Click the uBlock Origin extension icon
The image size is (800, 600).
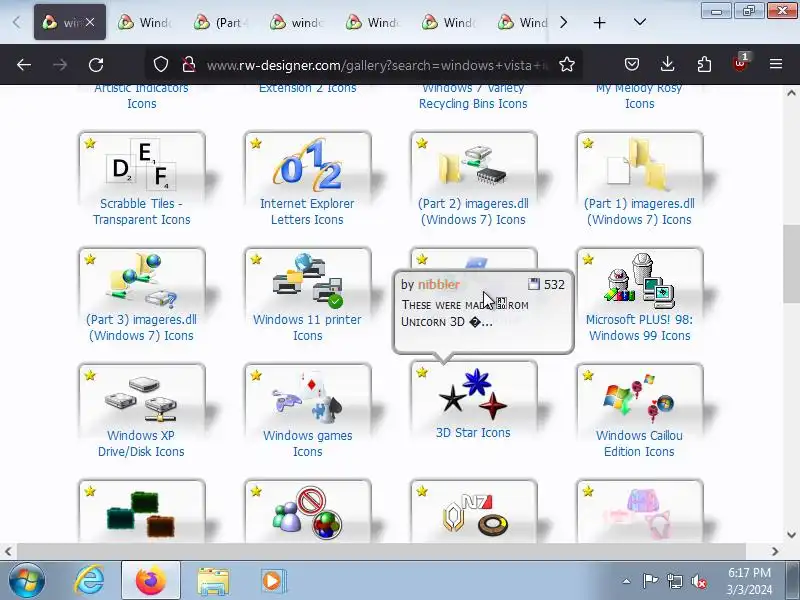[x=740, y=64]
